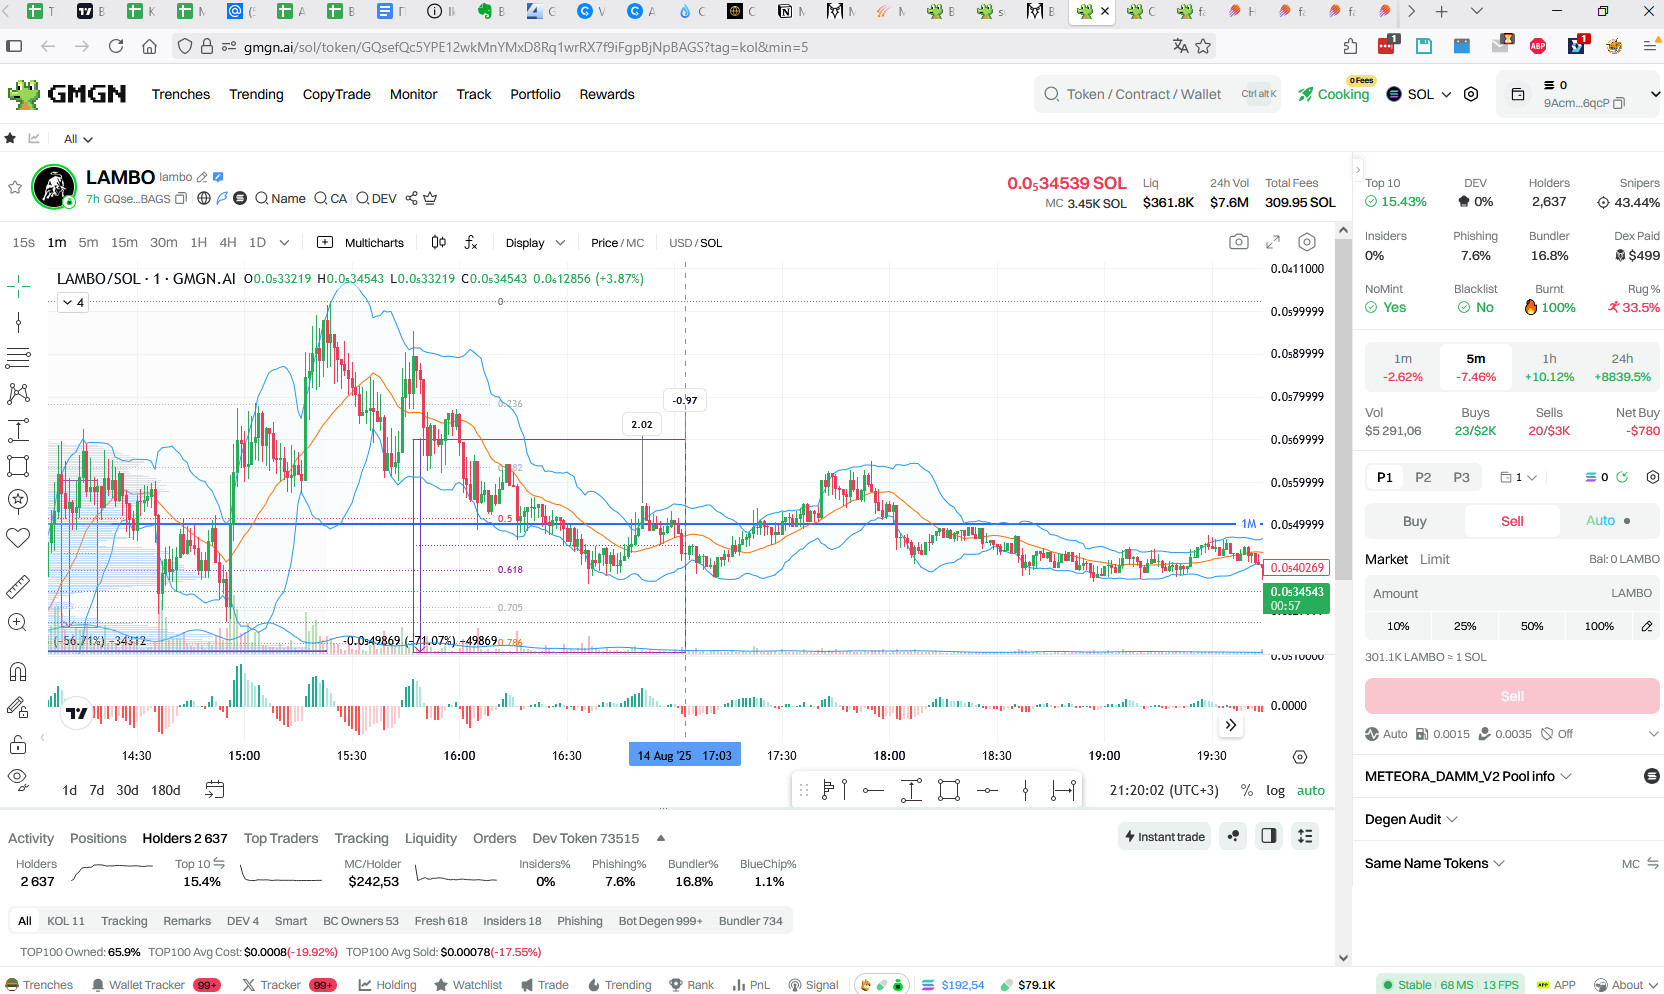Select the text annotation tool
This screenshot has width=1664, height=994.
coord(18,430)
